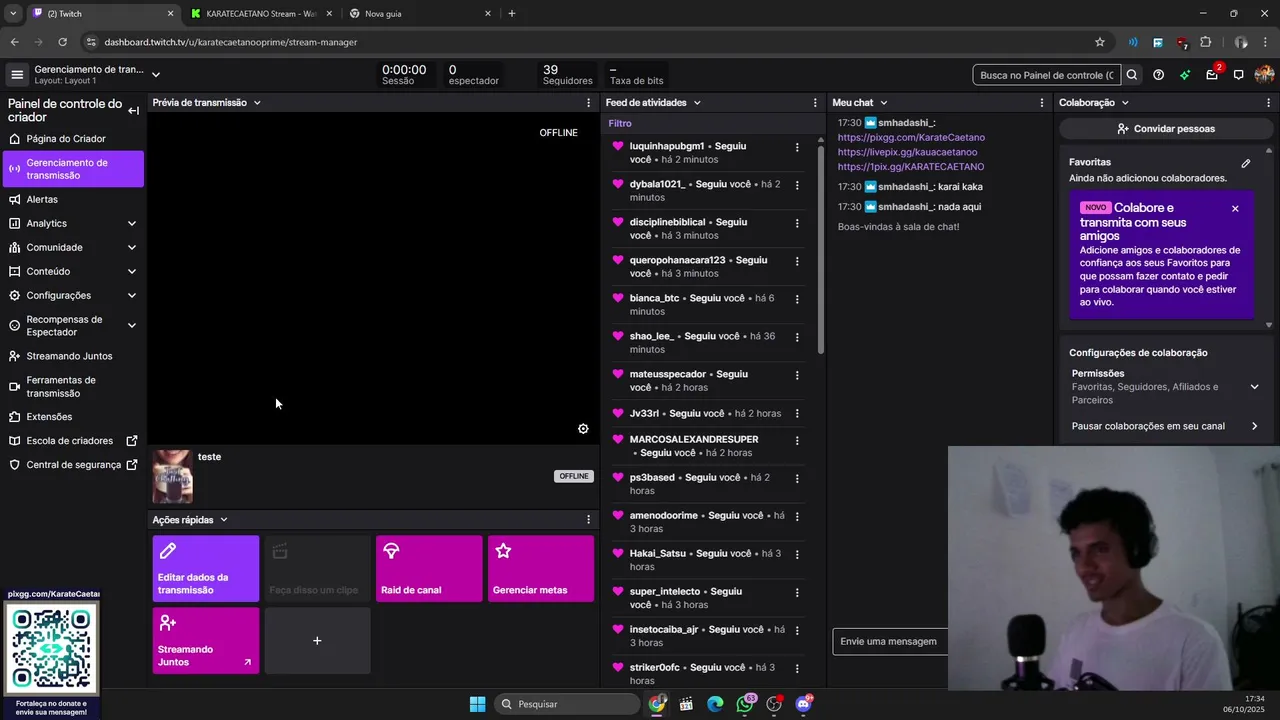Open the hamburger menu in the dashboard header
The width and height of the screenshot is (1280, 720).
[17, 75]
